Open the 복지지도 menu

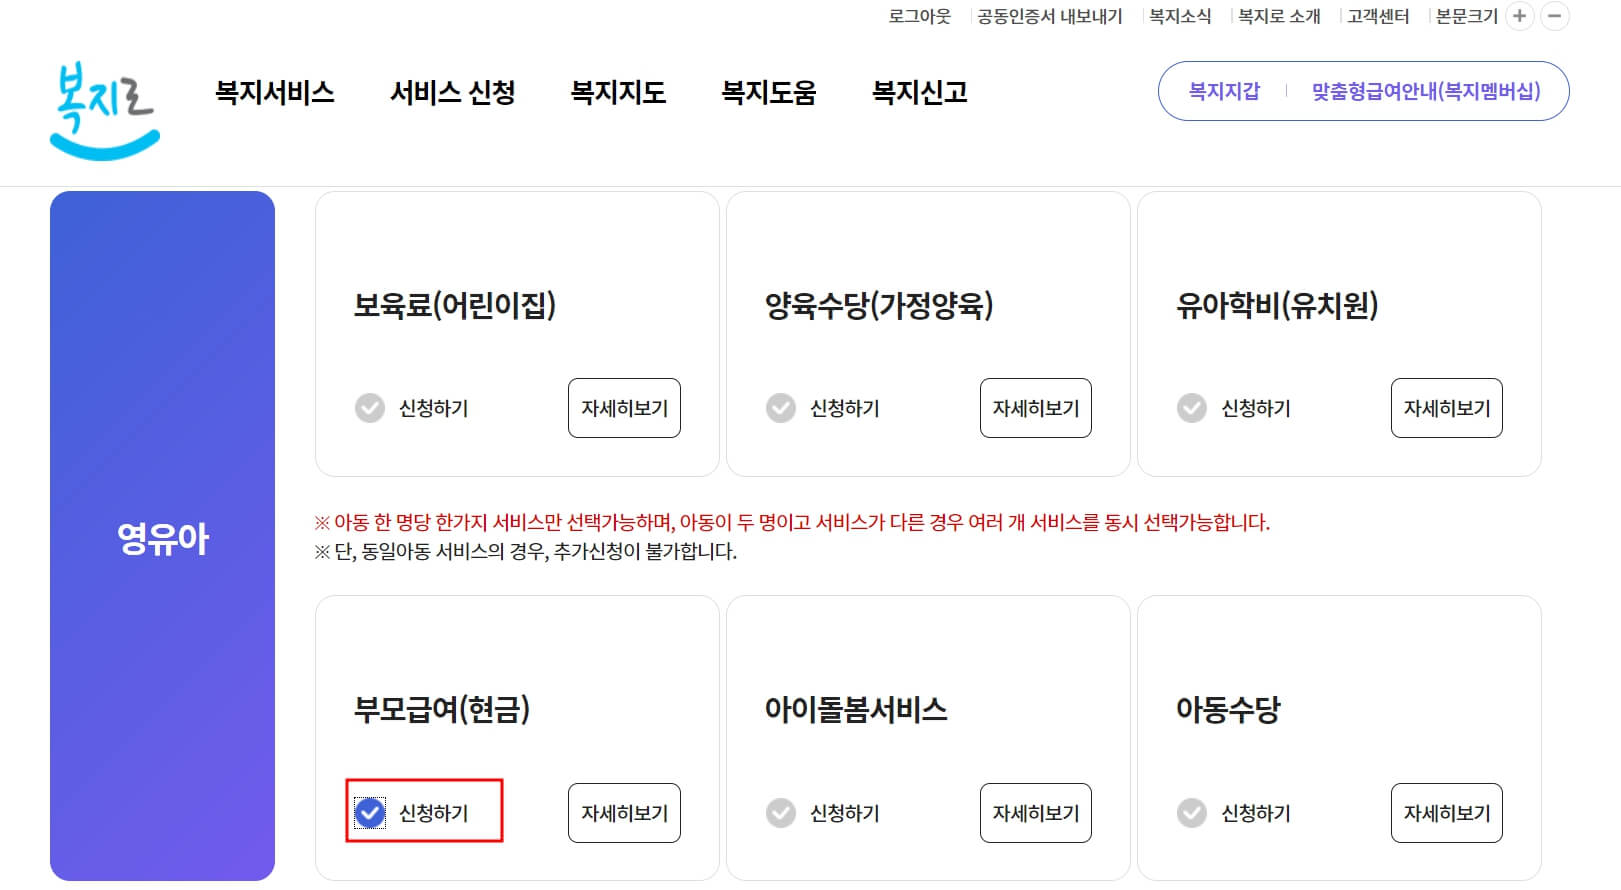pos(618,93)
